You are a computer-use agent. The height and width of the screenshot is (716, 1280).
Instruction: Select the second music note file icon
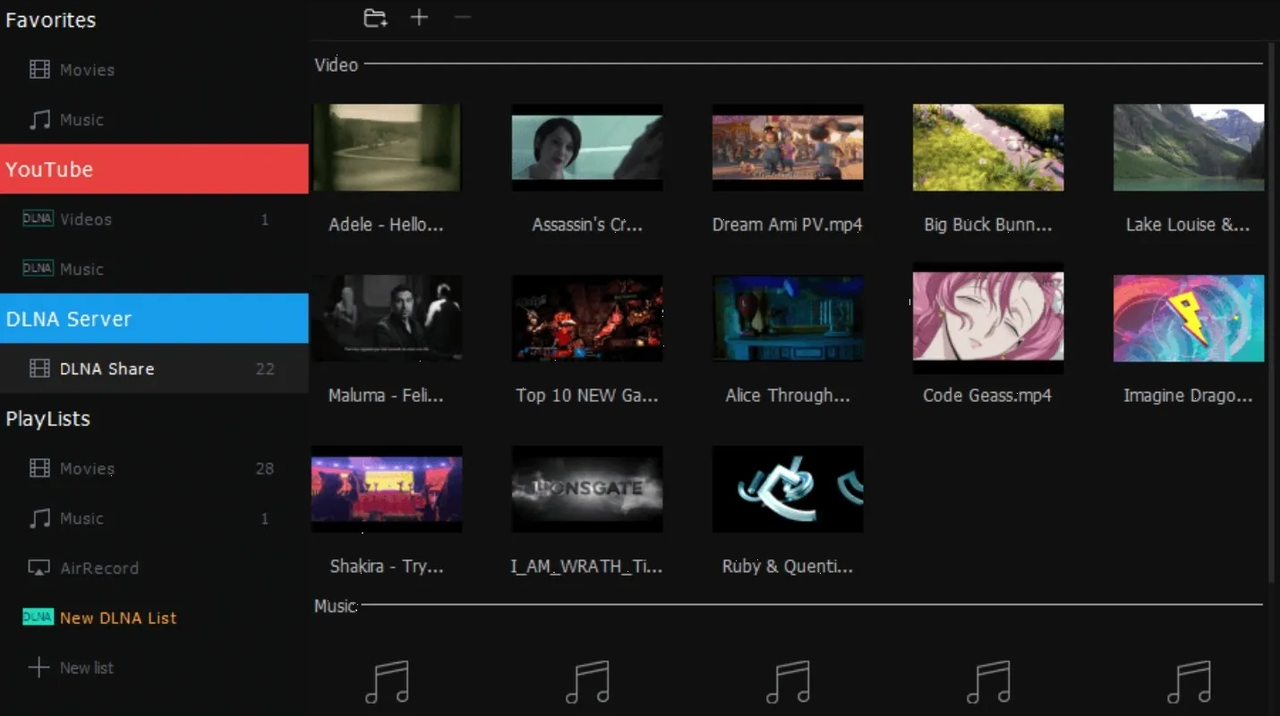coord(587,682)
